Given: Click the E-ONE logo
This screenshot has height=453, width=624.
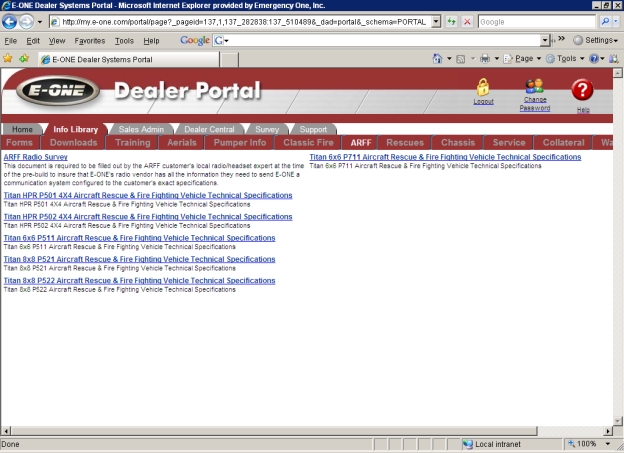Looking at the screenshot, I should [x=57, y=90].
